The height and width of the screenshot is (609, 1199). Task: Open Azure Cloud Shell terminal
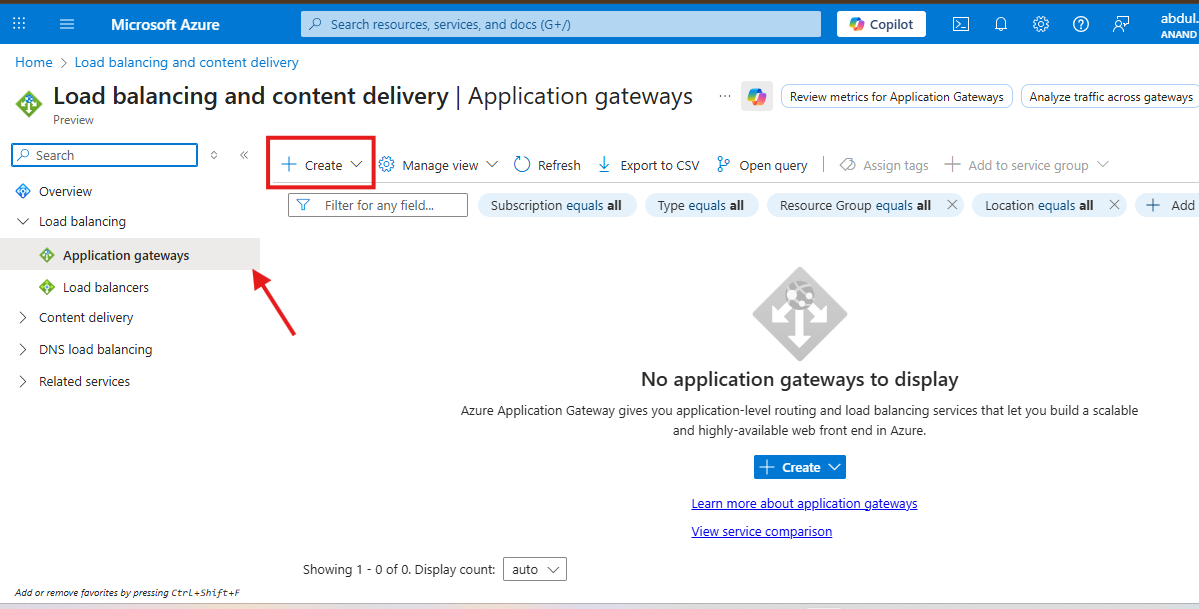960,23
